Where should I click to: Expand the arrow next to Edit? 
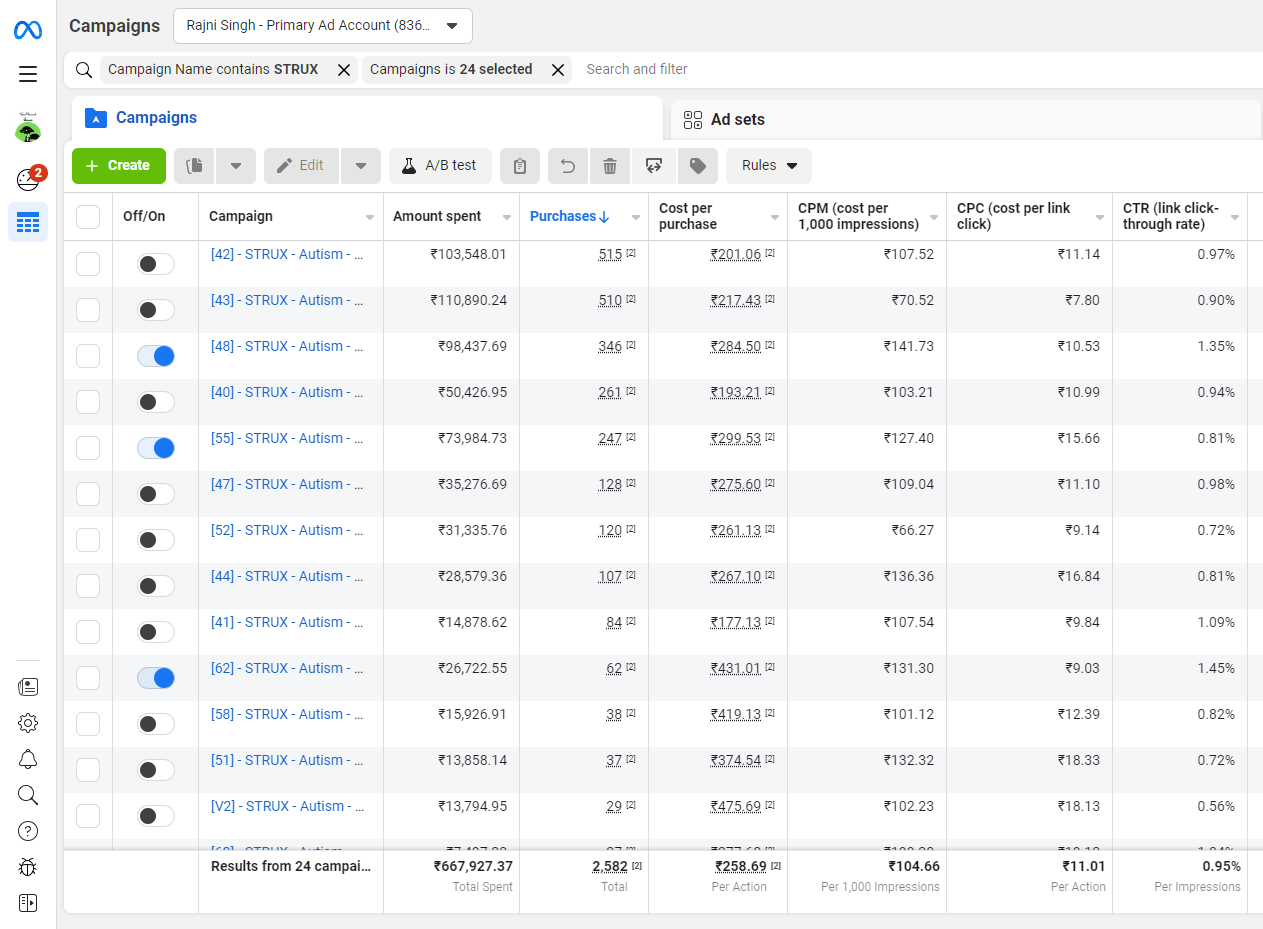pos(361,166)
